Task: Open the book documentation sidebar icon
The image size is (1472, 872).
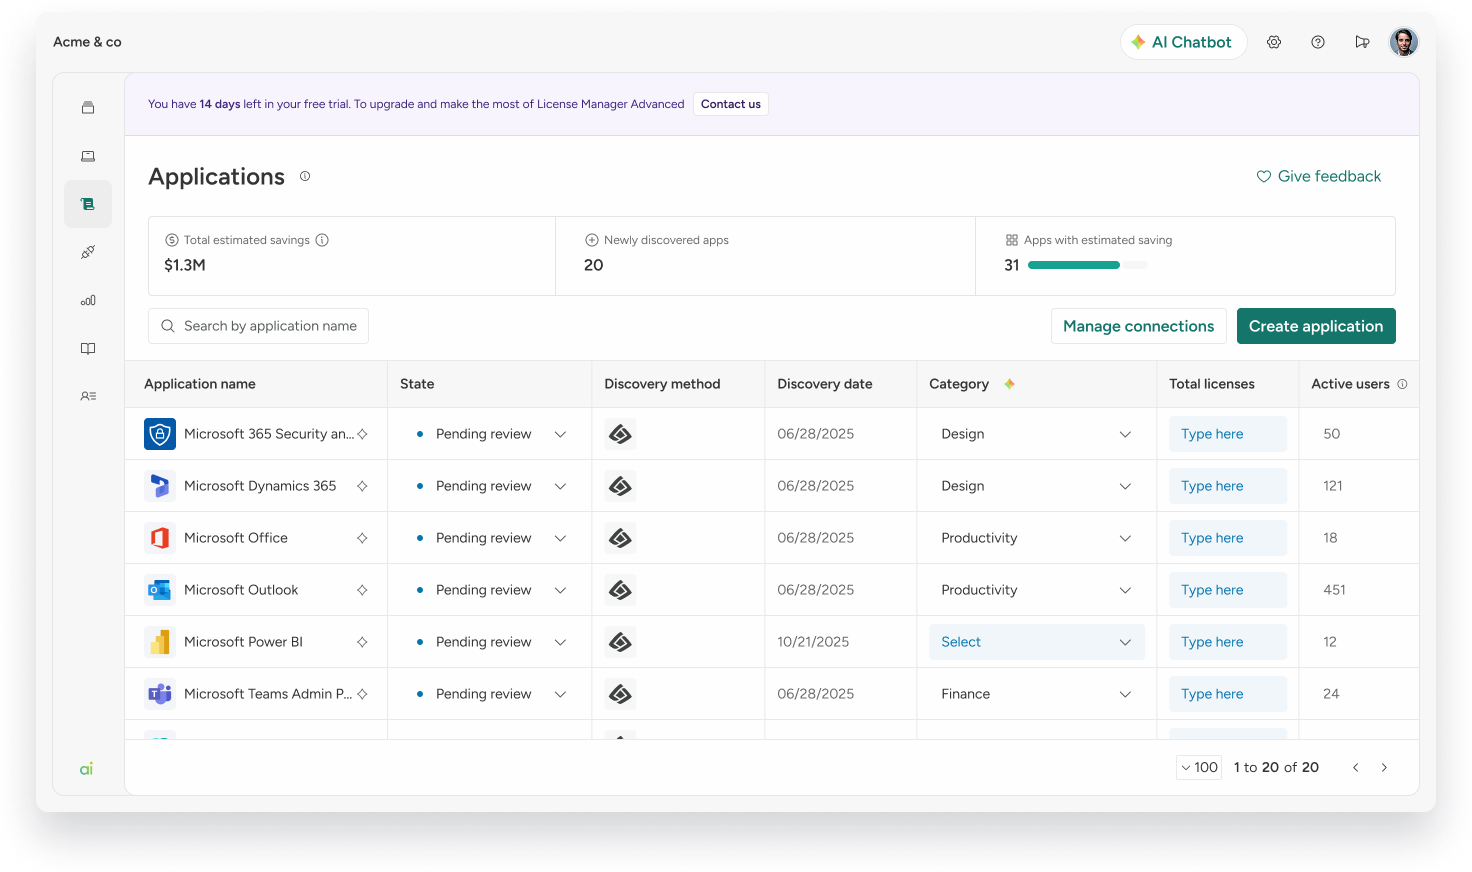Action: [x=88, y=348]
